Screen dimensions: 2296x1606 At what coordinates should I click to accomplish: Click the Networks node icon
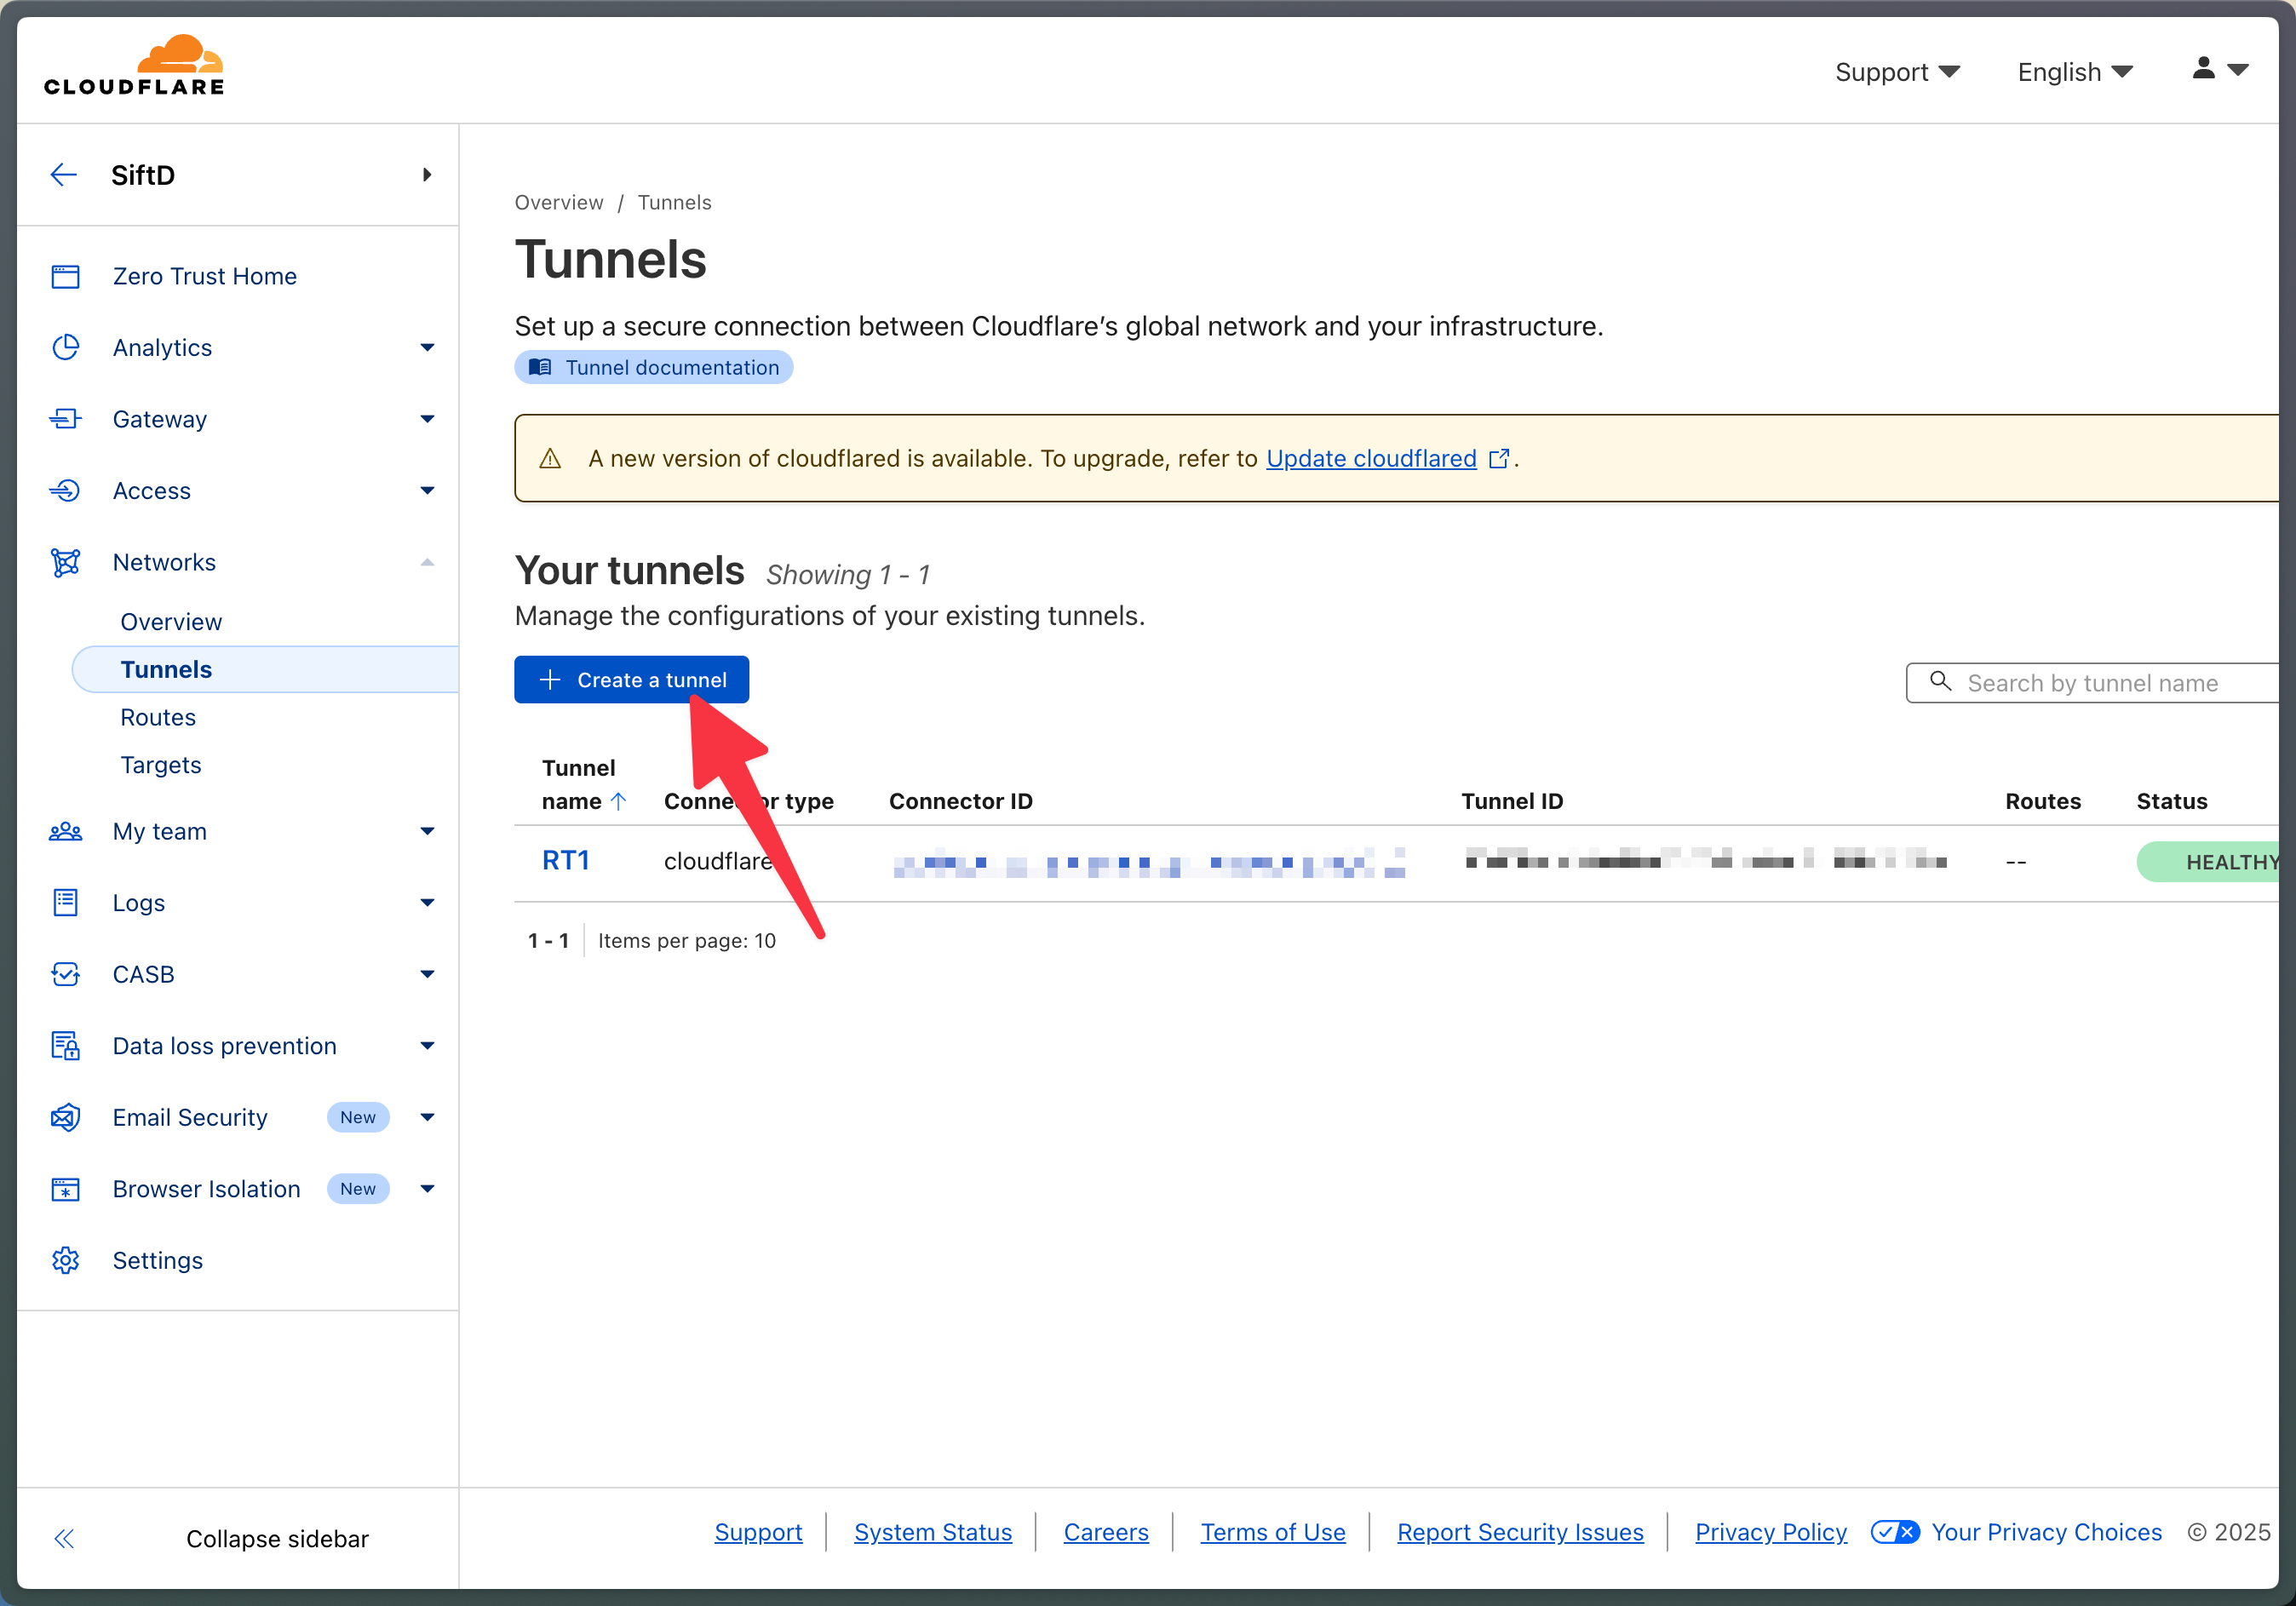tap(65, 562)
